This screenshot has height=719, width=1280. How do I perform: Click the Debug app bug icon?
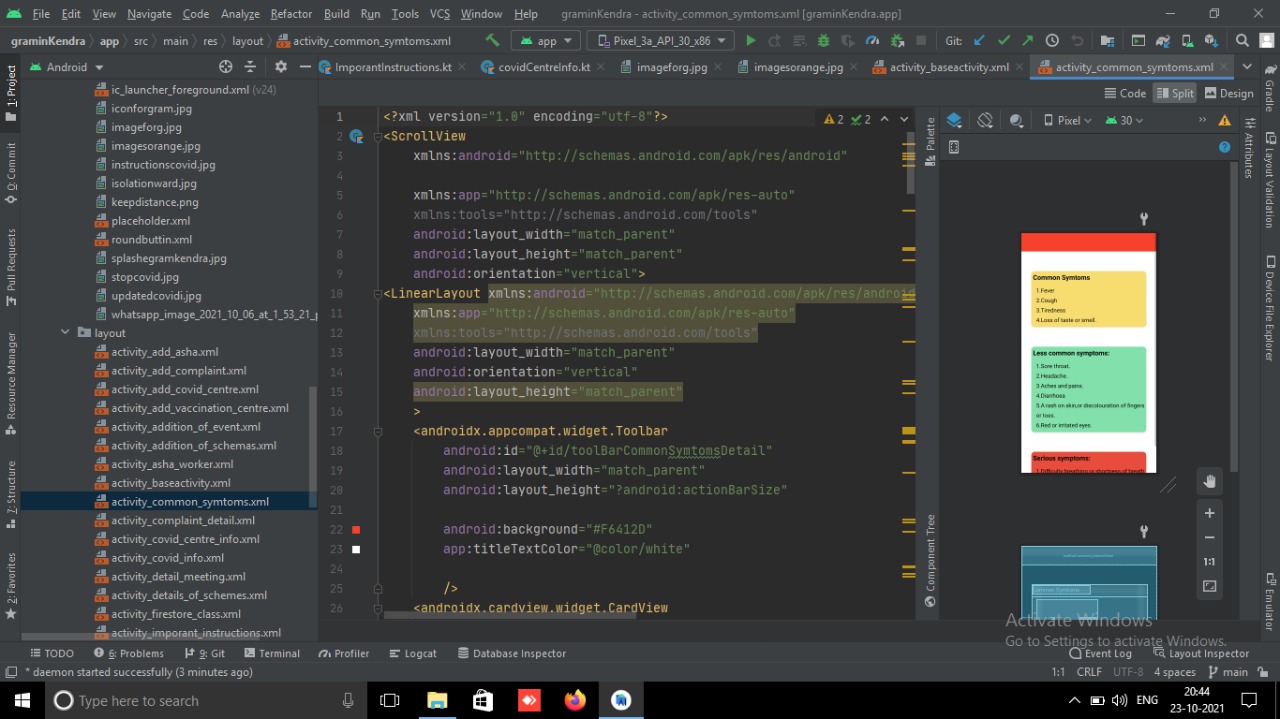(x=823, y=41)
